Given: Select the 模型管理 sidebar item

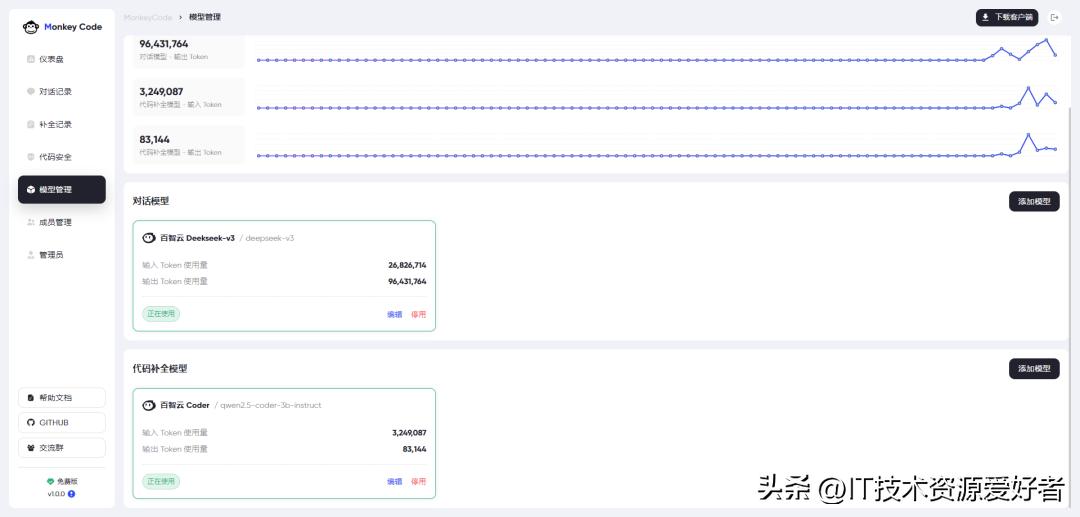Looking at the screenshot, I should (x=62, y=189).
